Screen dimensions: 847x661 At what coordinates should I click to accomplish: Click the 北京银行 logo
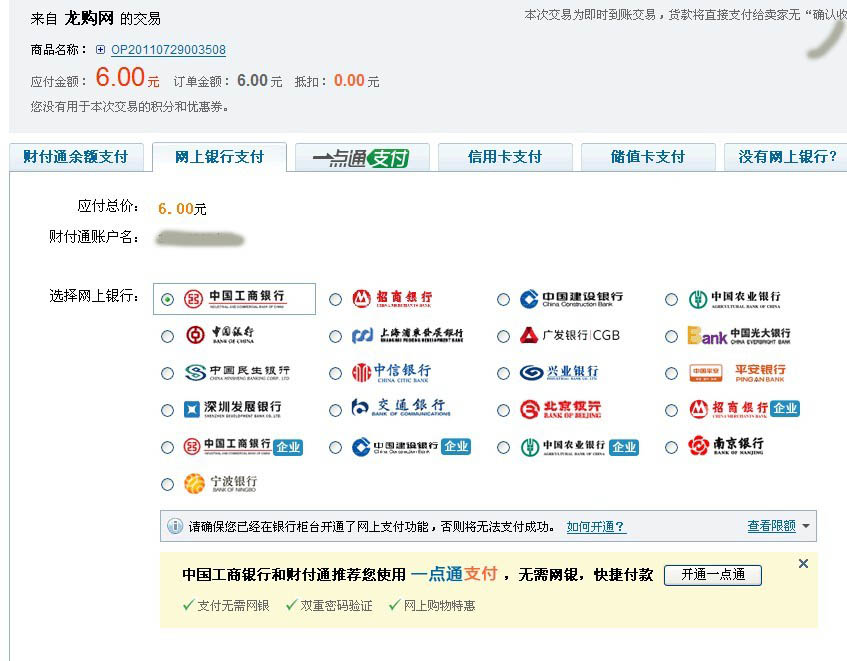pyautogui.click(x=561, y=409)
